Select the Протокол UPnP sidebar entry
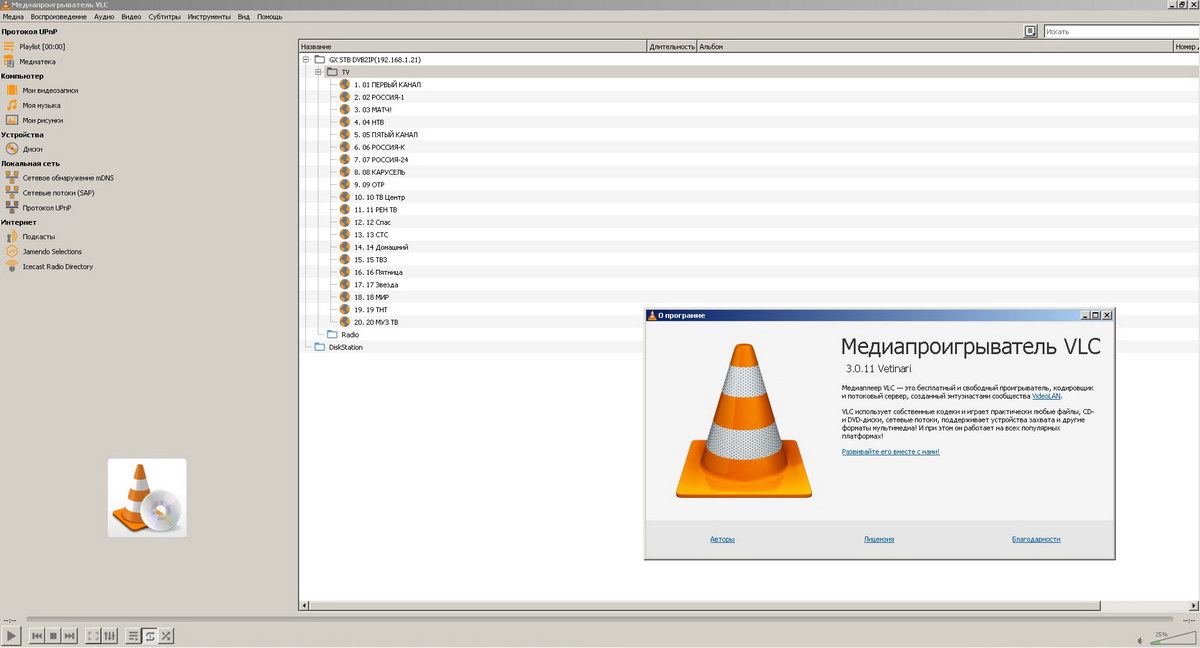The height and width of the screenshot is (648, 1200). 39,208
